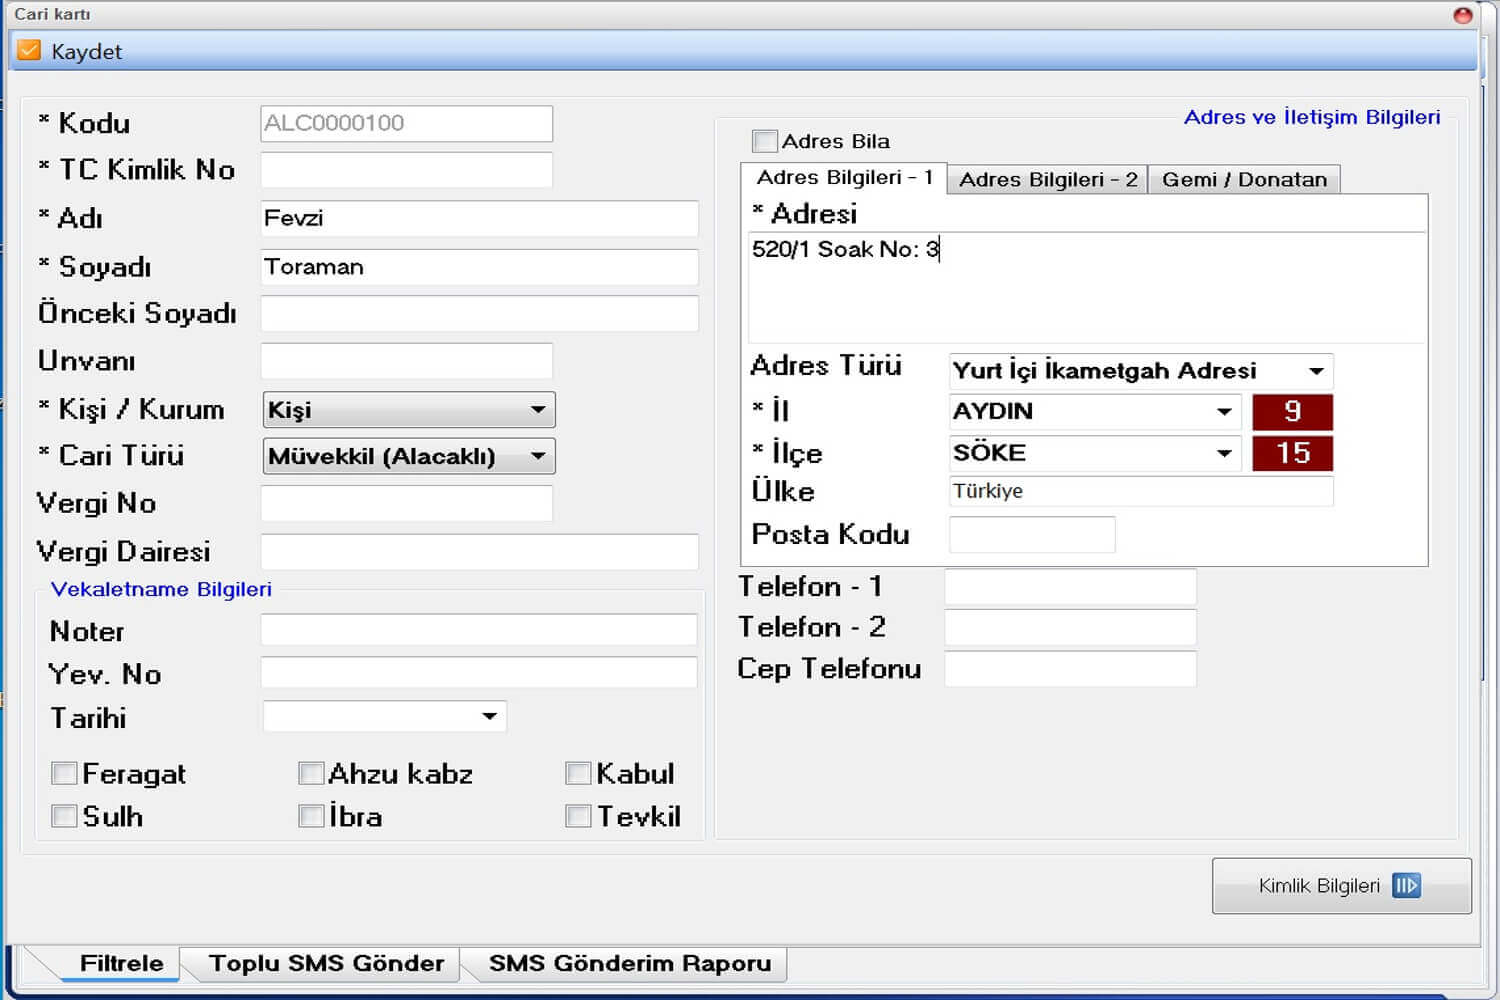Expand the İl dropdown showing AYDIN
Viewport: 1500px width, 1000px height.
point(1224,412)
